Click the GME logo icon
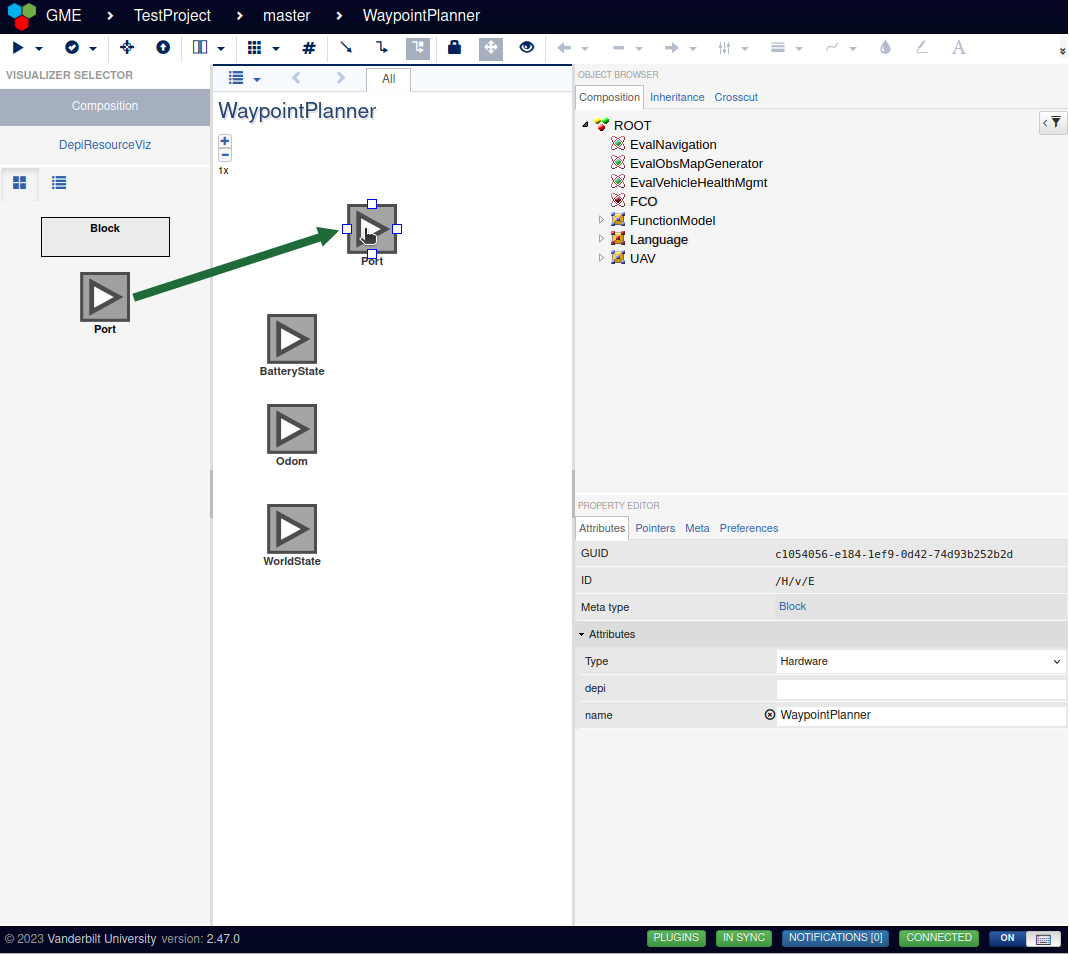 pos(21,16)
